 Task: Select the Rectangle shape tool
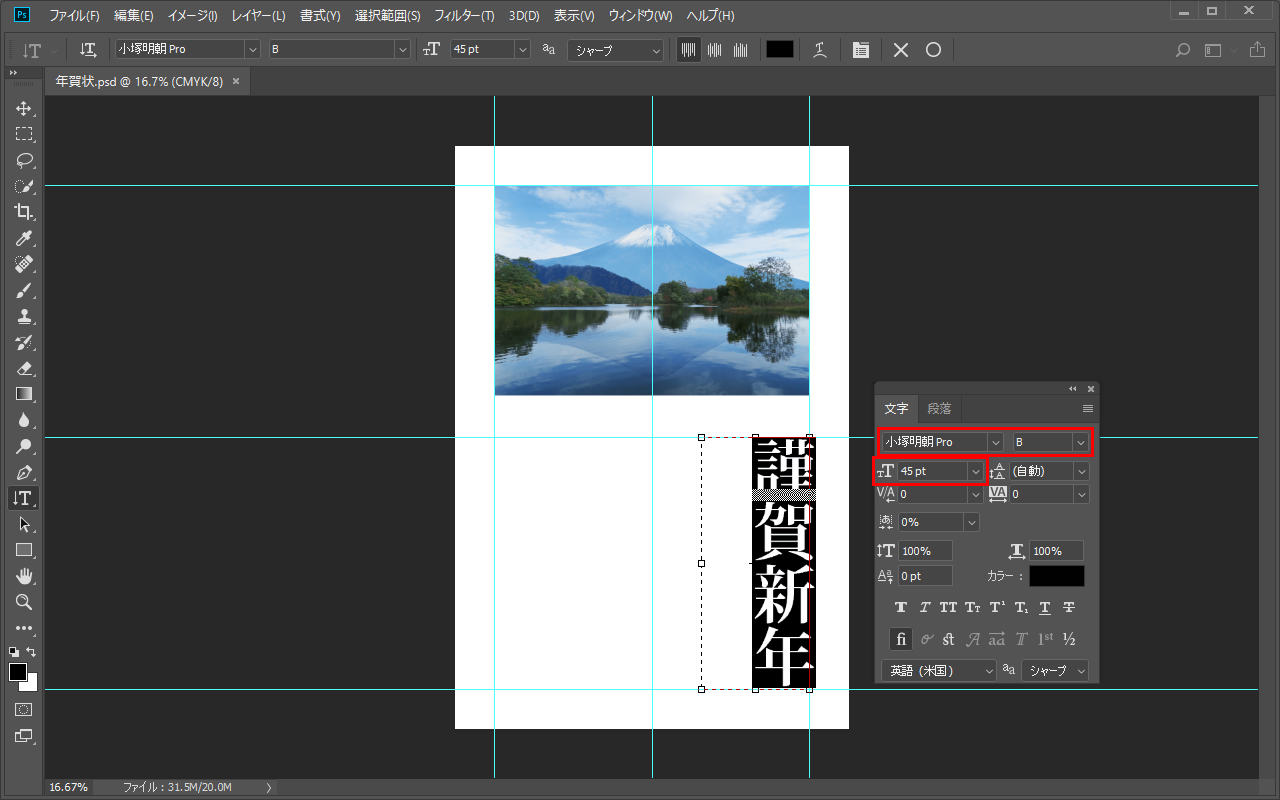pyautogui.click(x=24, y=550)
